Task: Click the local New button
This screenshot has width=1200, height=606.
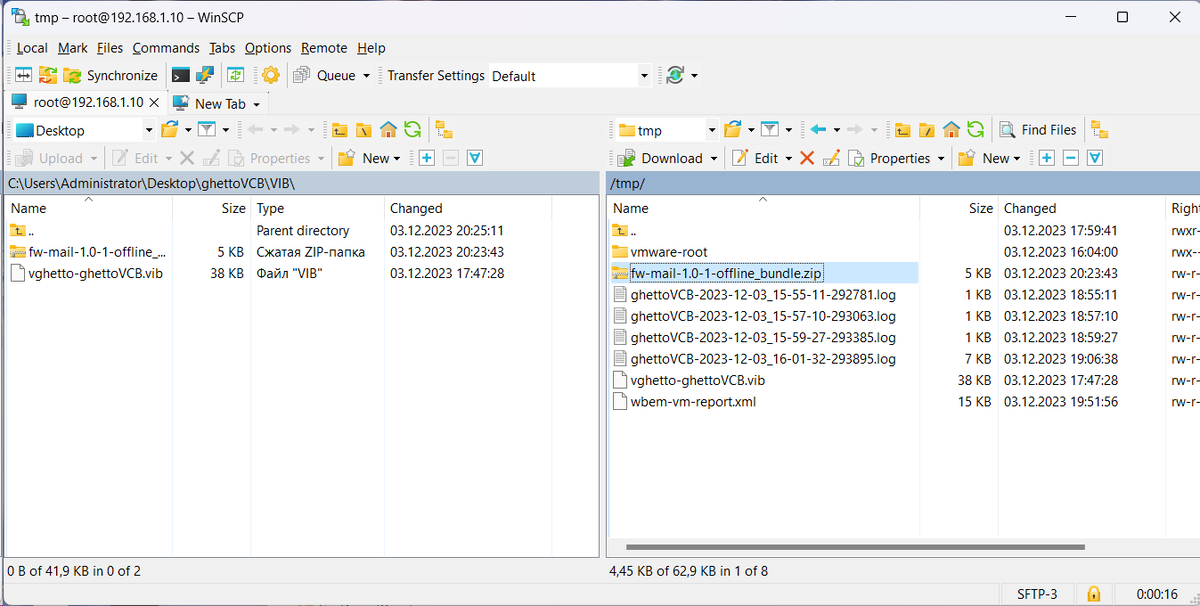Action: click(x=366, y=158)
